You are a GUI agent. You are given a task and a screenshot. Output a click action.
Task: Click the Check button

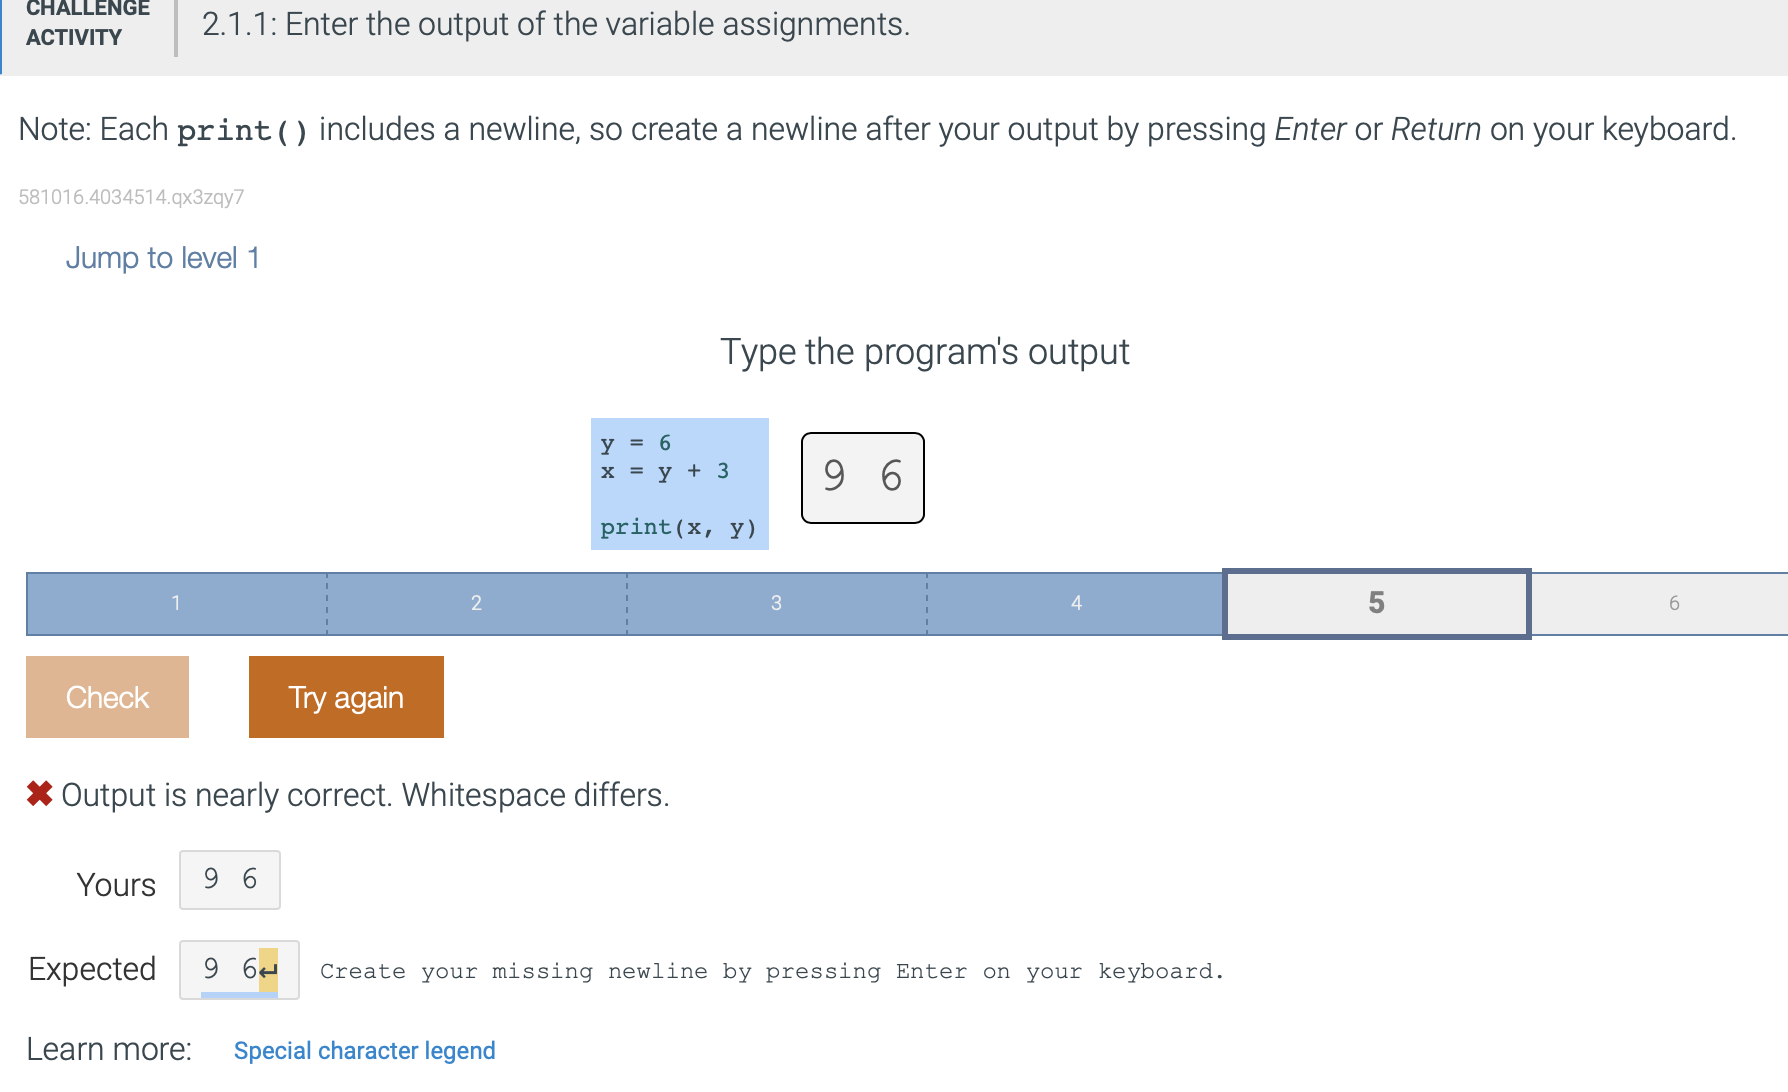(106, 697)
